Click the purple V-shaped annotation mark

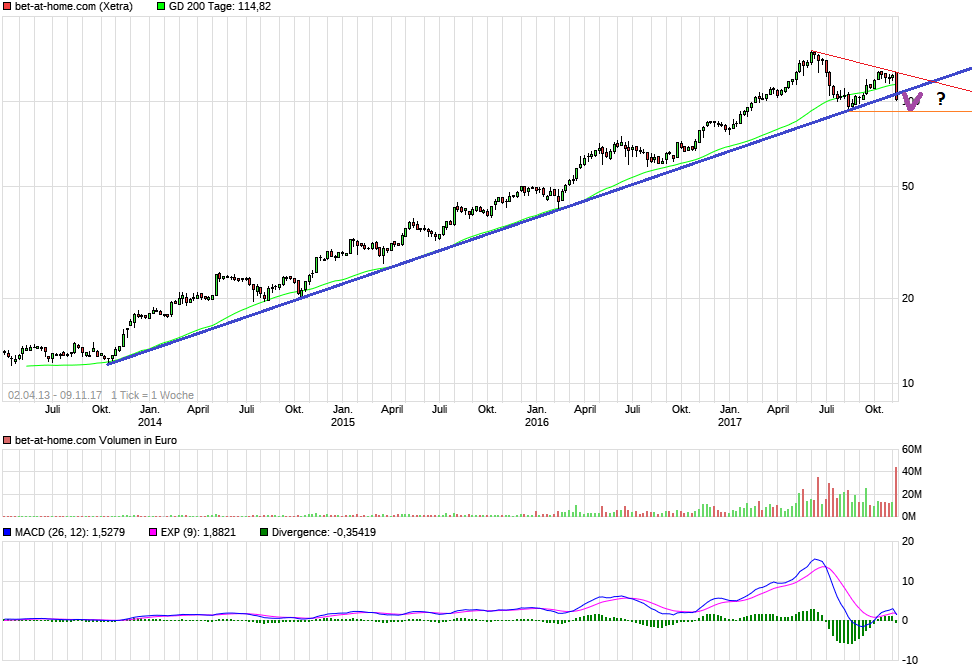click(911, 101)
